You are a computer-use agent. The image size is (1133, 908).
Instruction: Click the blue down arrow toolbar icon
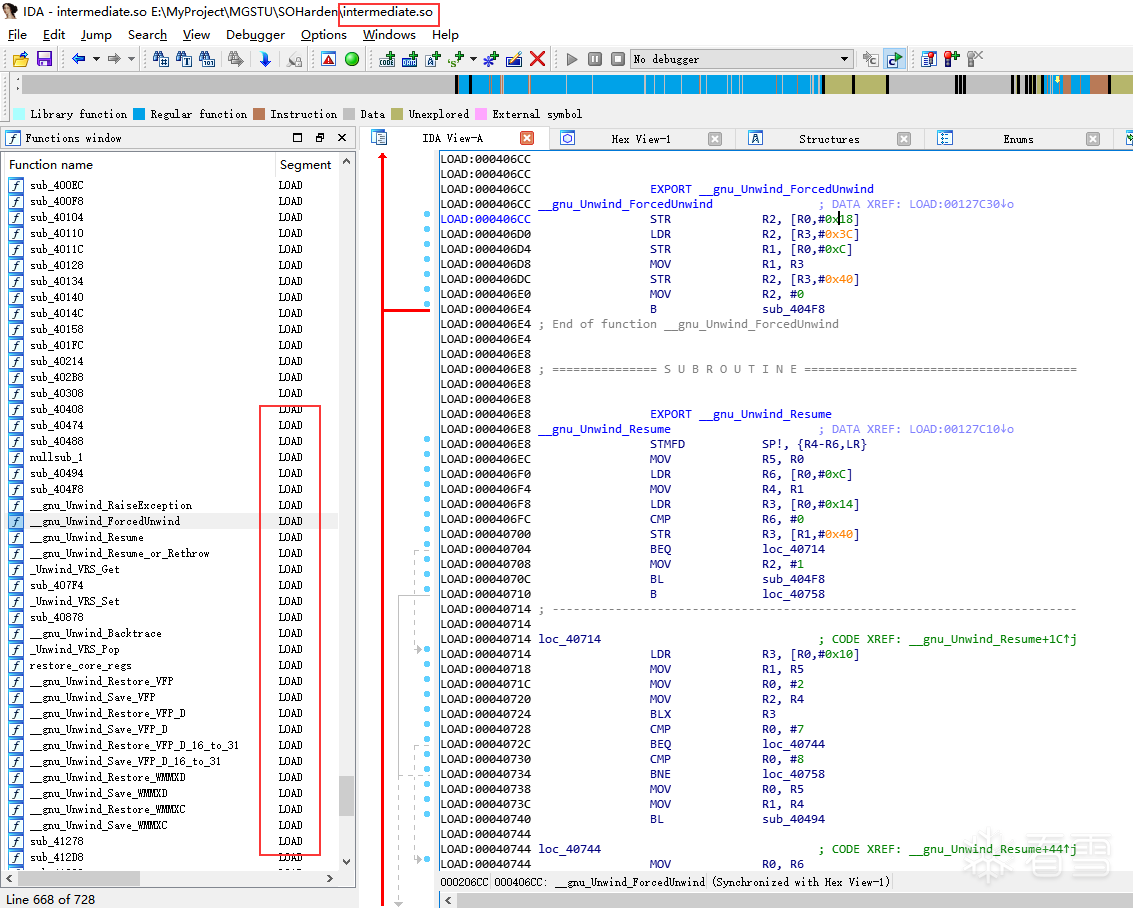coord(265,59)
